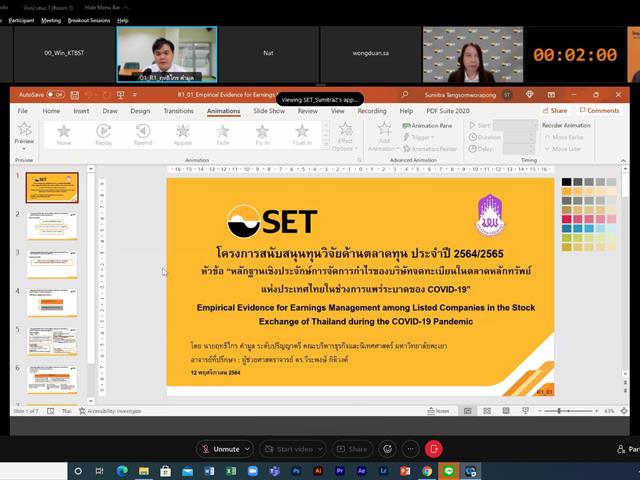Select the None animation effect
Image resolution: width=640 pixels, height=480 pixels.
point(64,135)
